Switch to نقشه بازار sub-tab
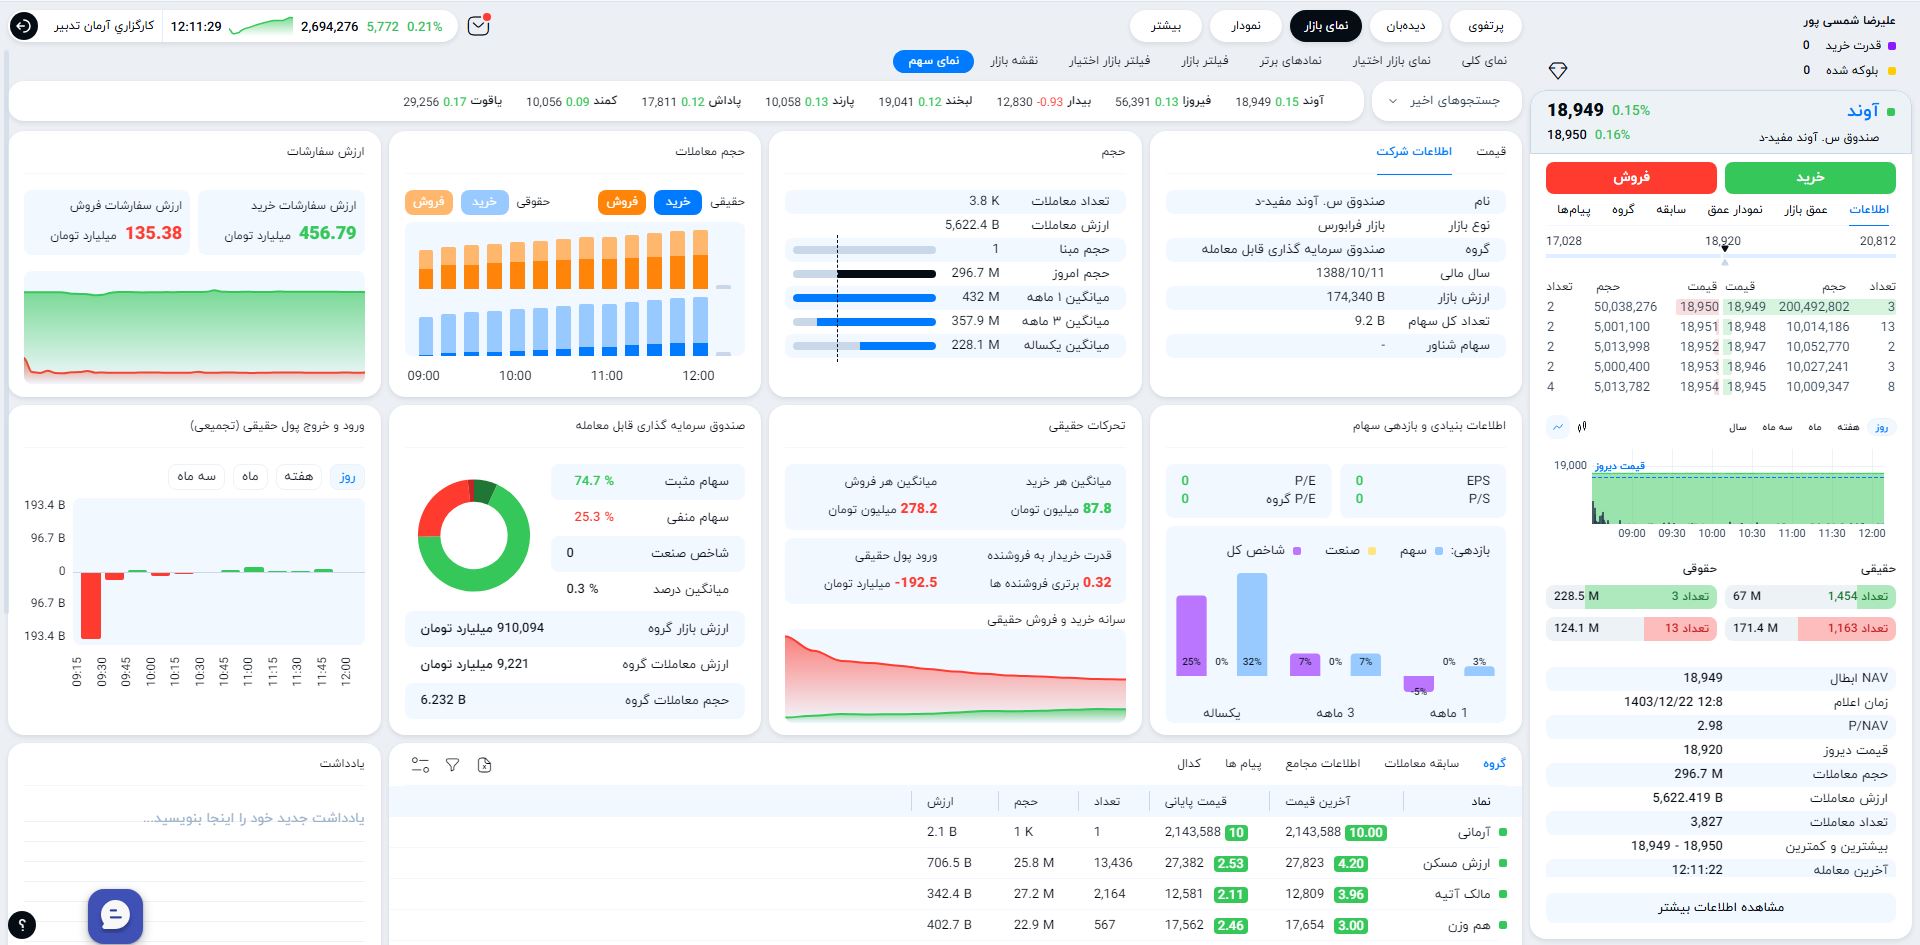The image size is (1920, 945). (x=1014, y=61)
